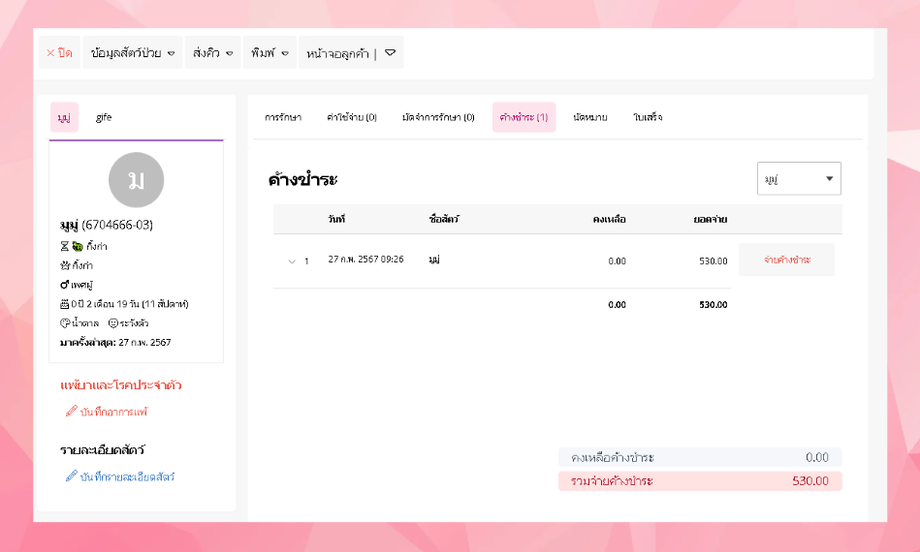The image size is (920, 552).
Task: Click วันที่ column header
Action: click(x=336, y=219)
